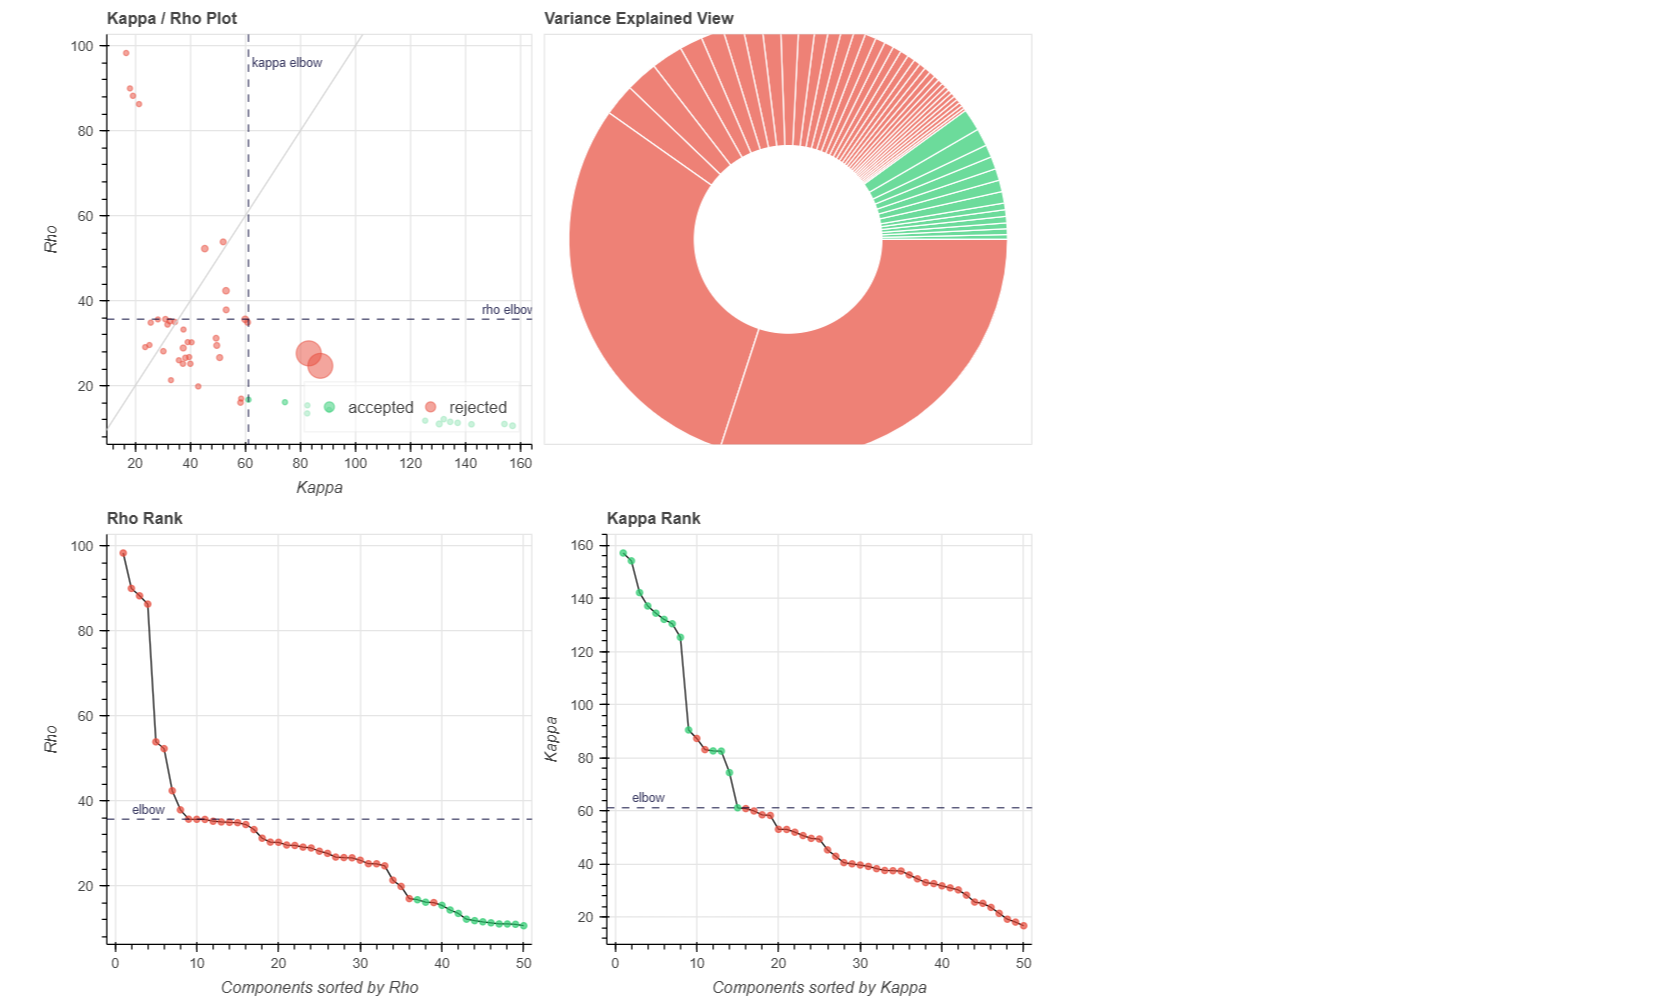Select last green point in Rho Rank plot

click(x=524, y=926)
